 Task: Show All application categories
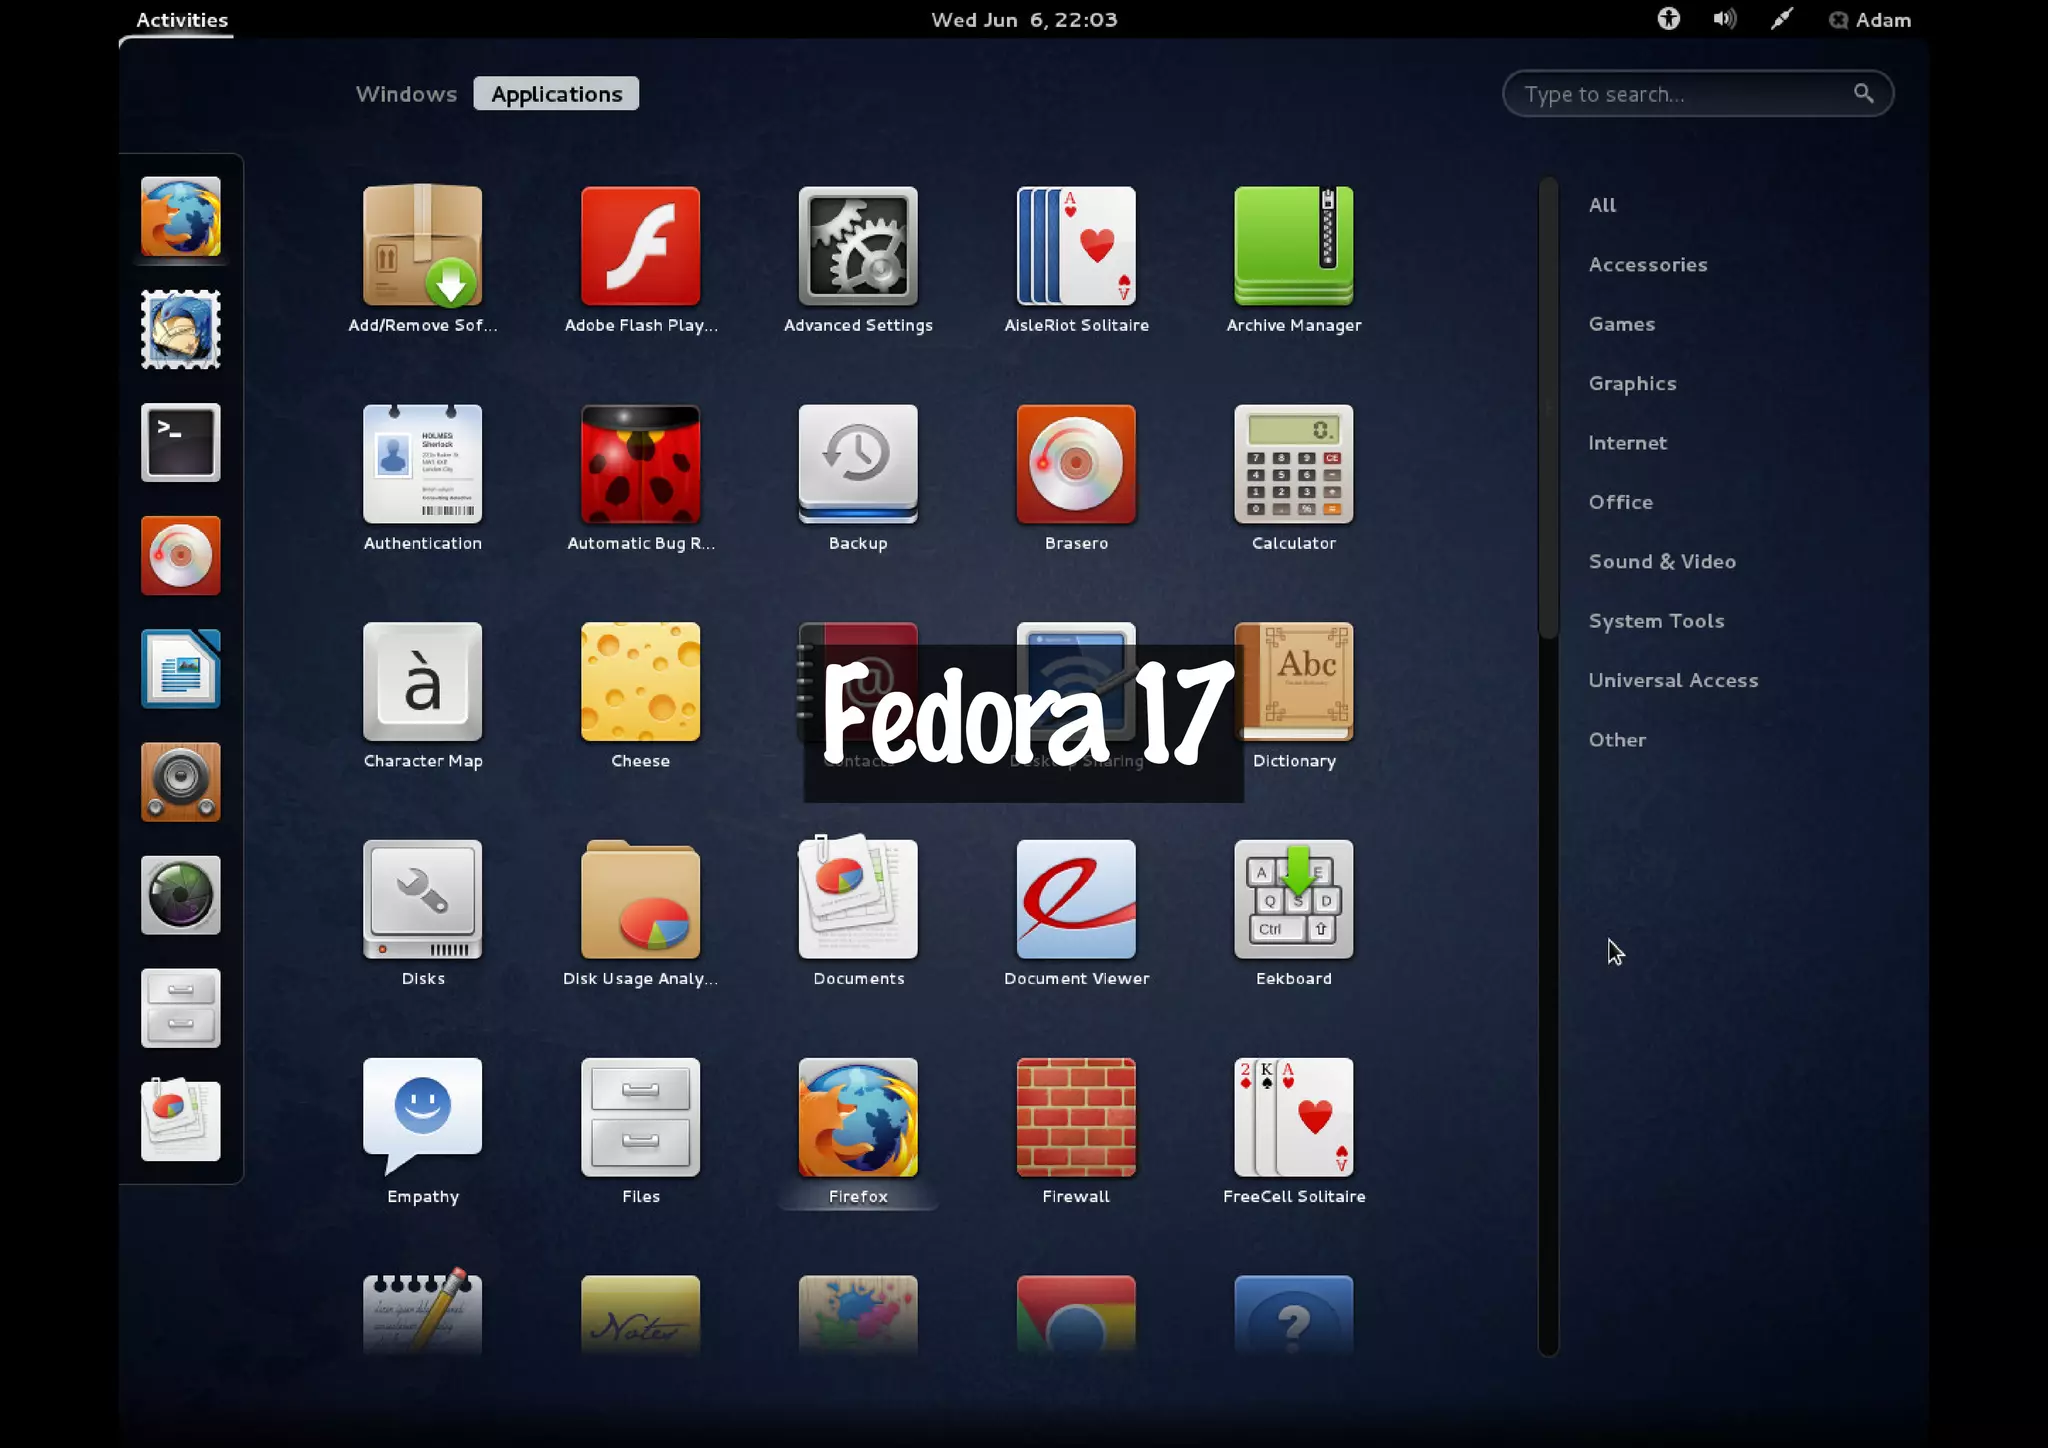(x=1602, y=205)
